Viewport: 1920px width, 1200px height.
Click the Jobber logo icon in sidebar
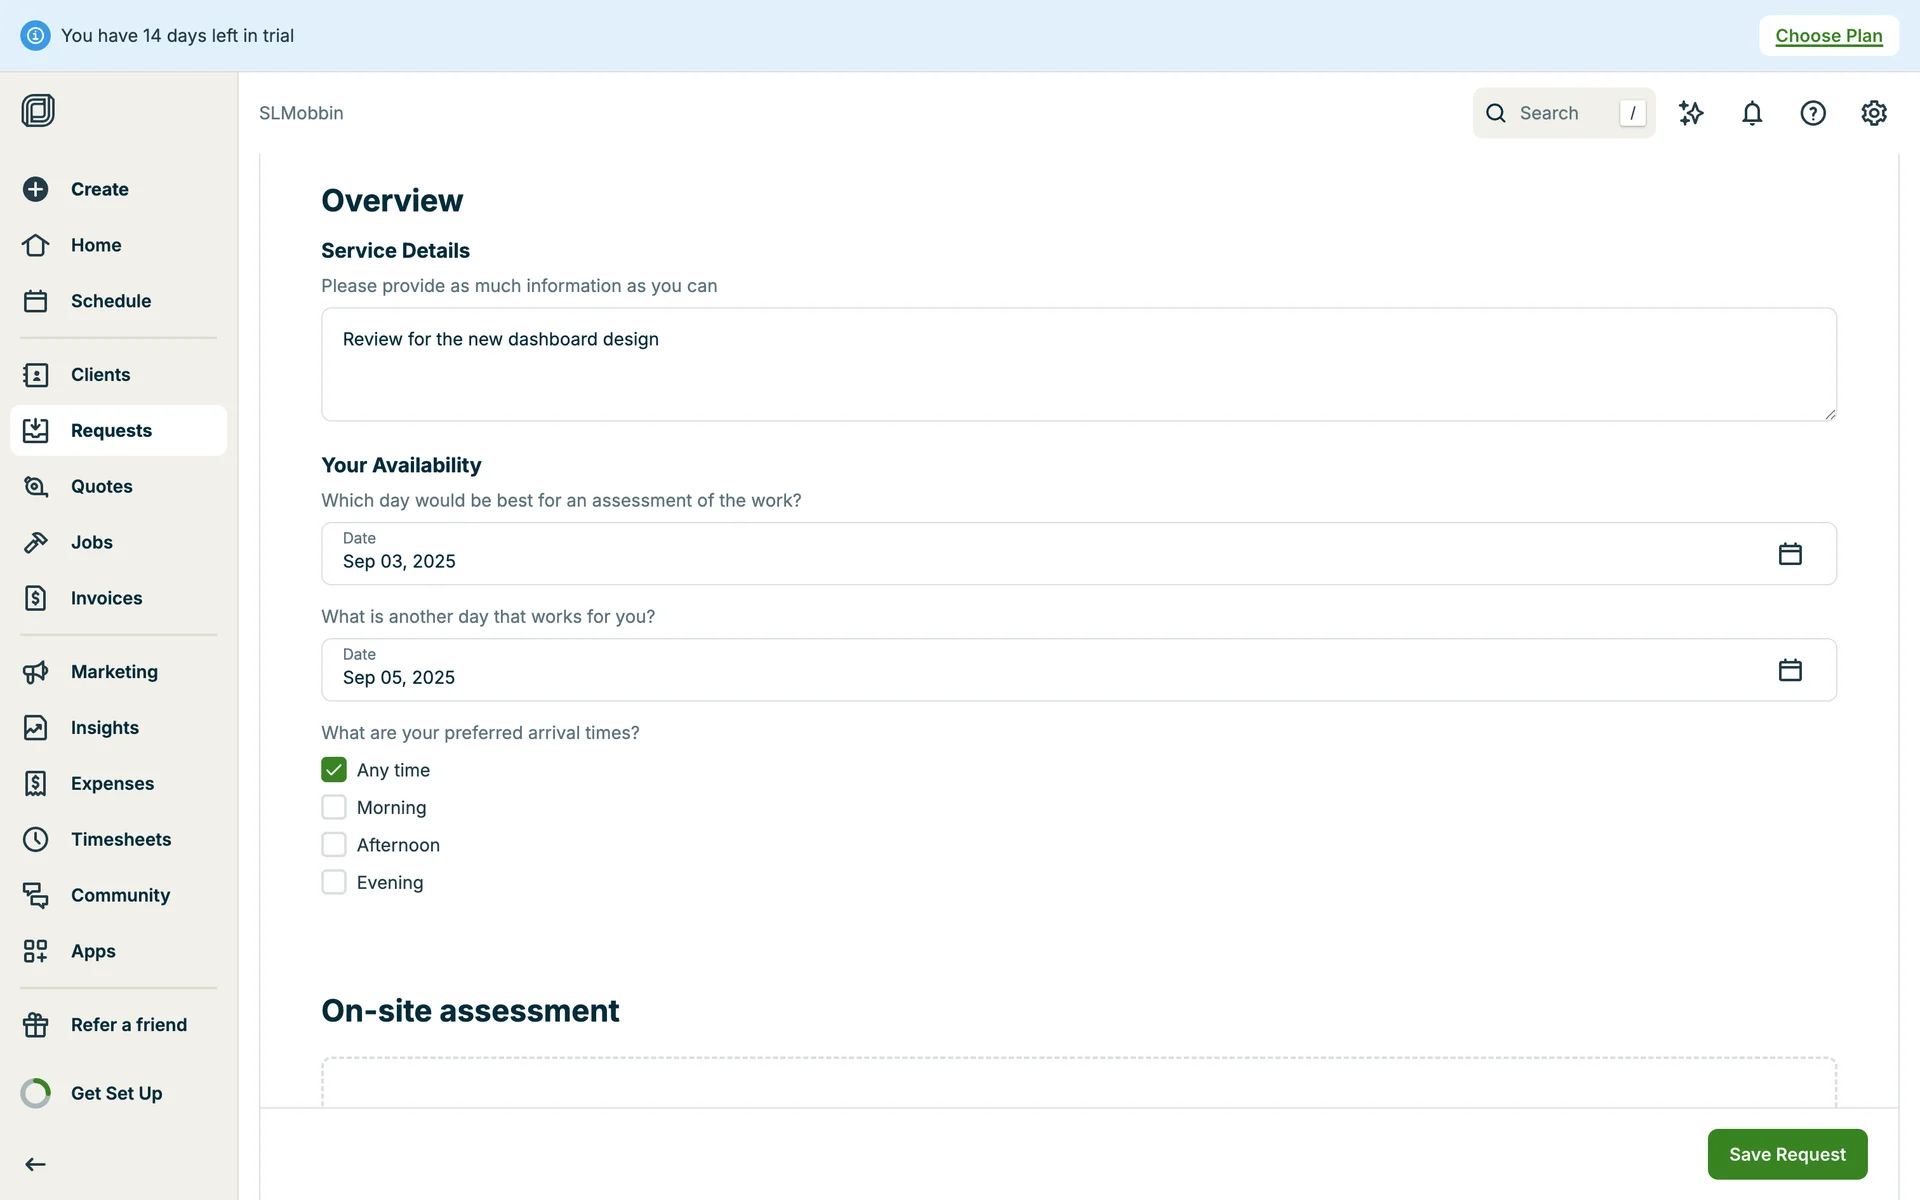(x=38, y=110)
